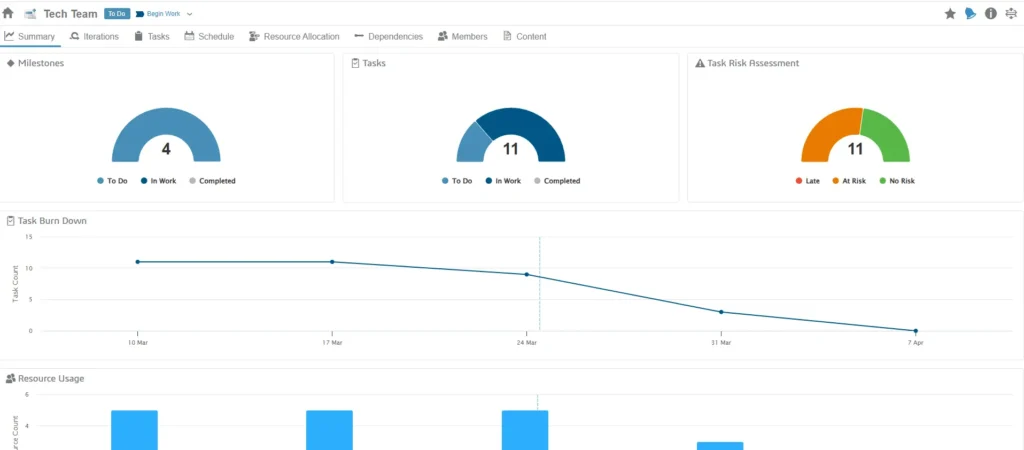Click the Task Risk Assessment warning icon

click(x=700, y=63)
